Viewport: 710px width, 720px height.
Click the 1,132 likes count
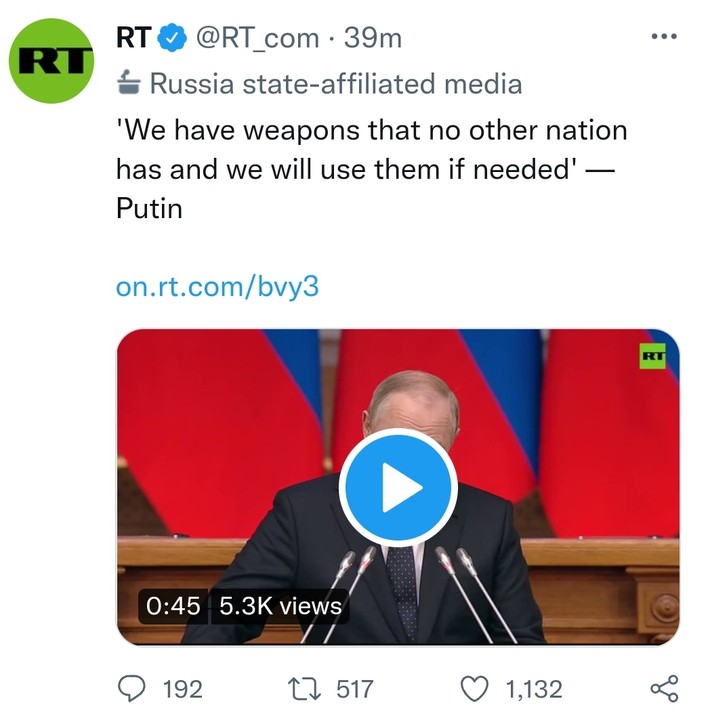[534, 688]
